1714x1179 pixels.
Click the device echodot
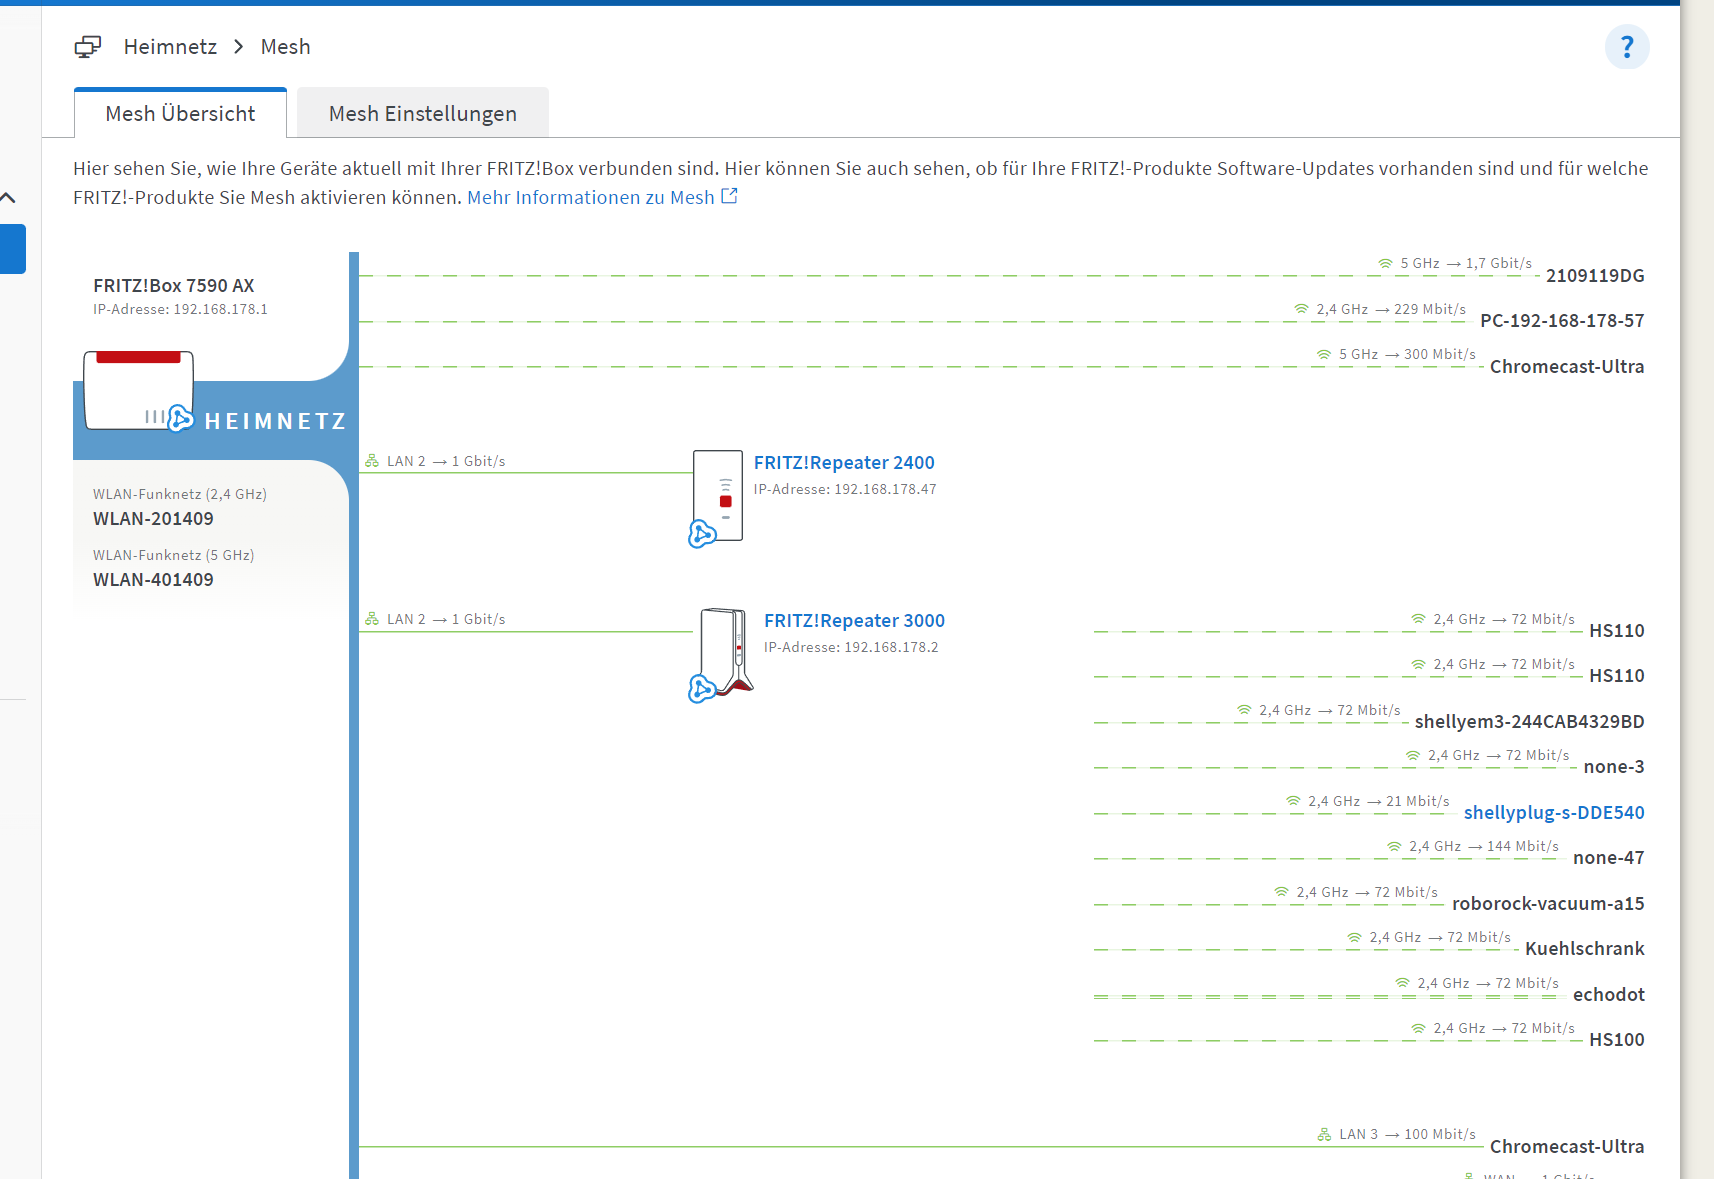(x=1609, y=995)
